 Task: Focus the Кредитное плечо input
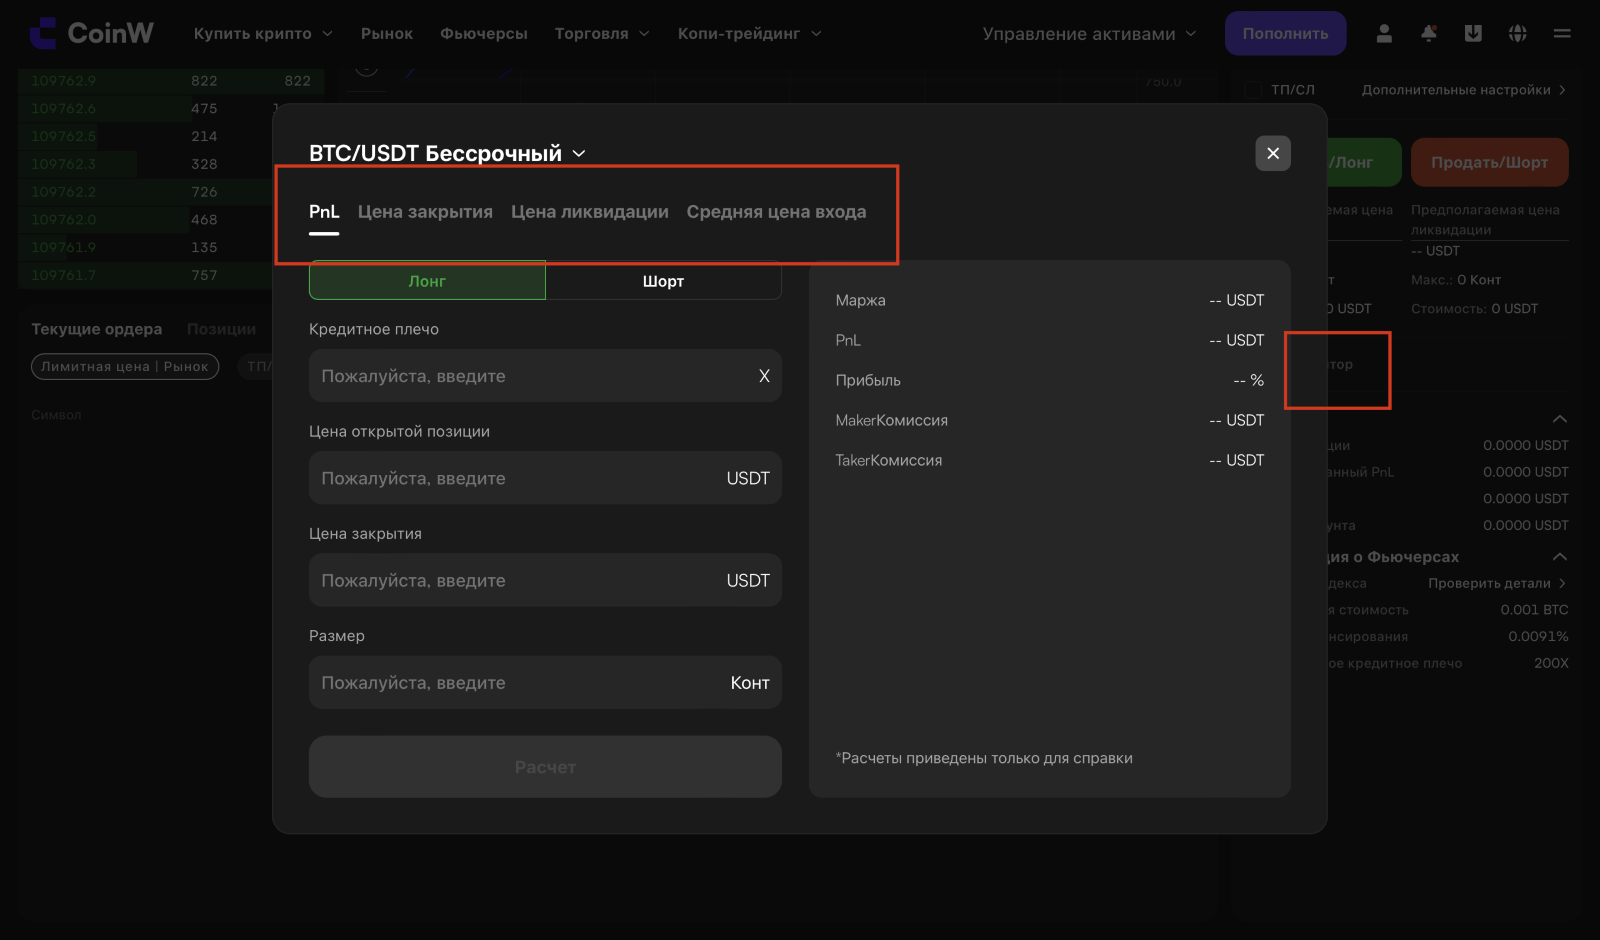545,376
